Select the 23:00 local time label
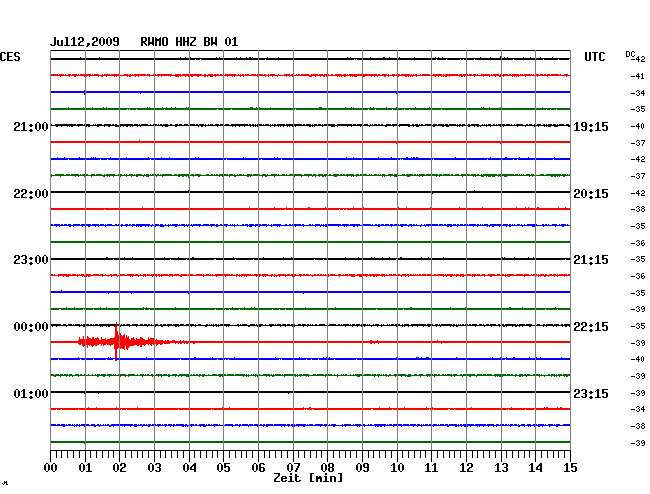This screenshot has width=650, height=494. coord(31,260)
